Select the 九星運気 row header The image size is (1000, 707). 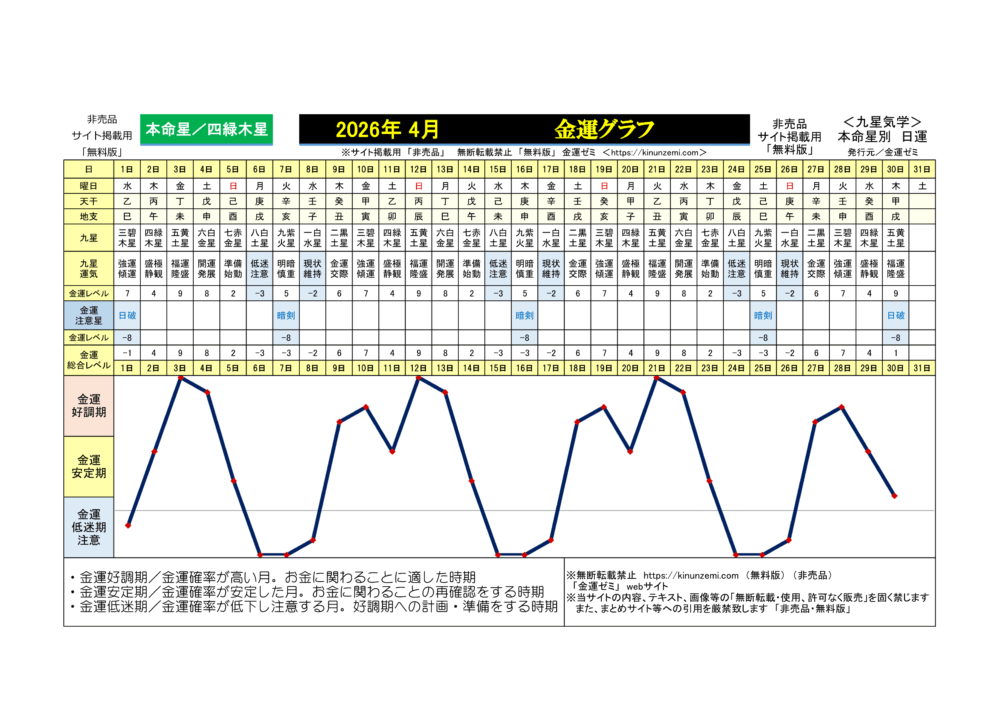coord(89,271)
